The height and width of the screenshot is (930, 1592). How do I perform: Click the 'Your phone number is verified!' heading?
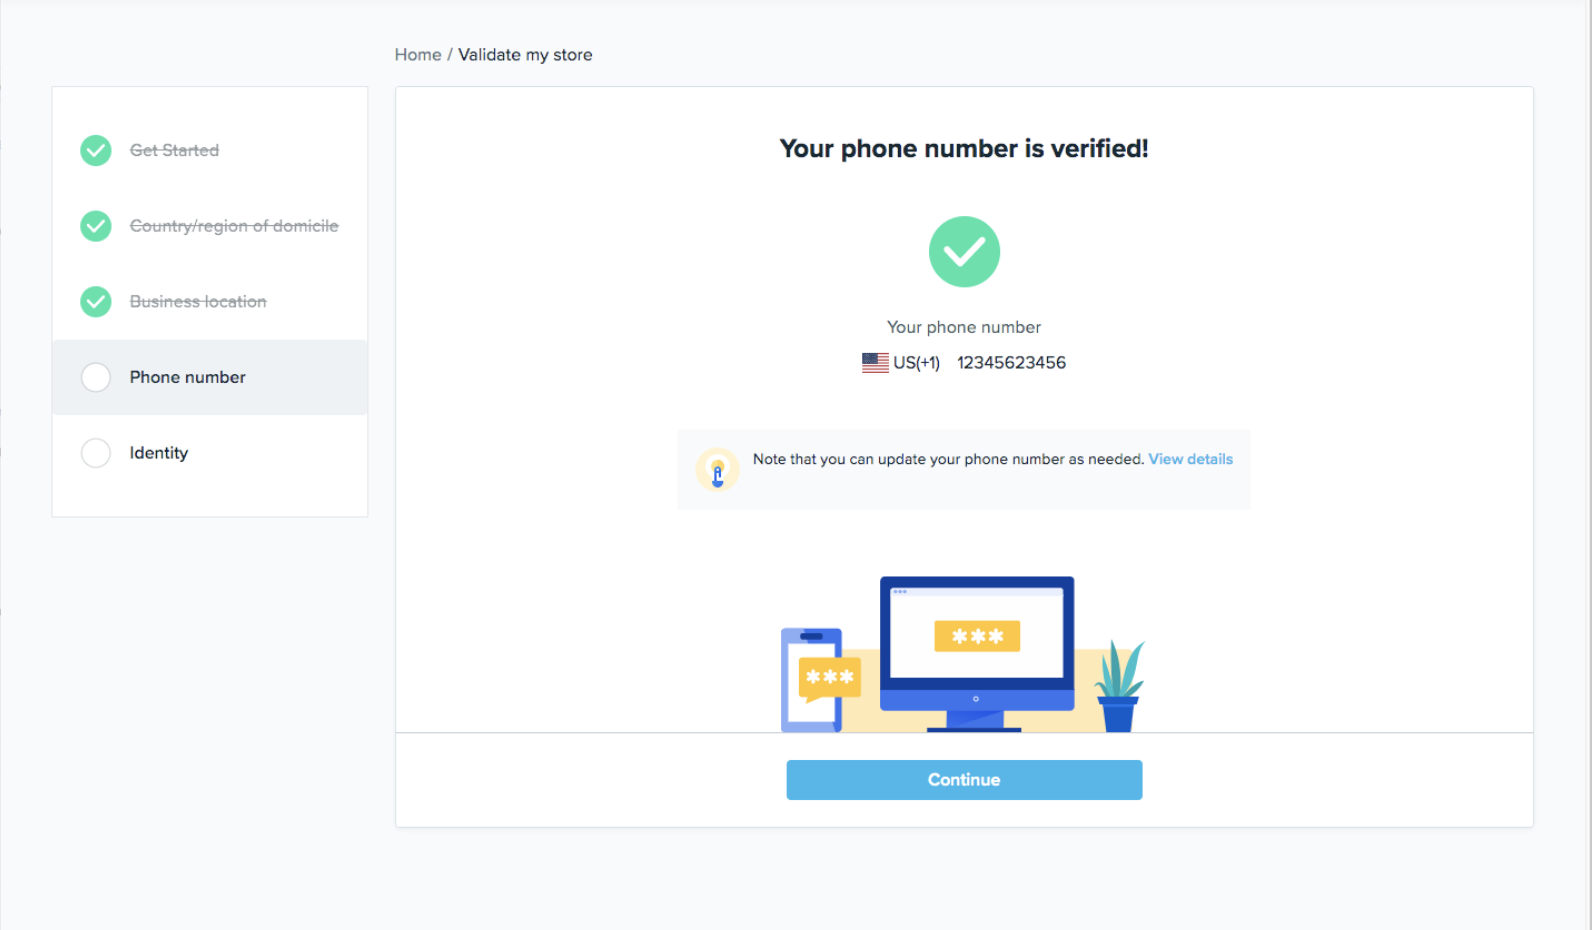click(964, 148)
